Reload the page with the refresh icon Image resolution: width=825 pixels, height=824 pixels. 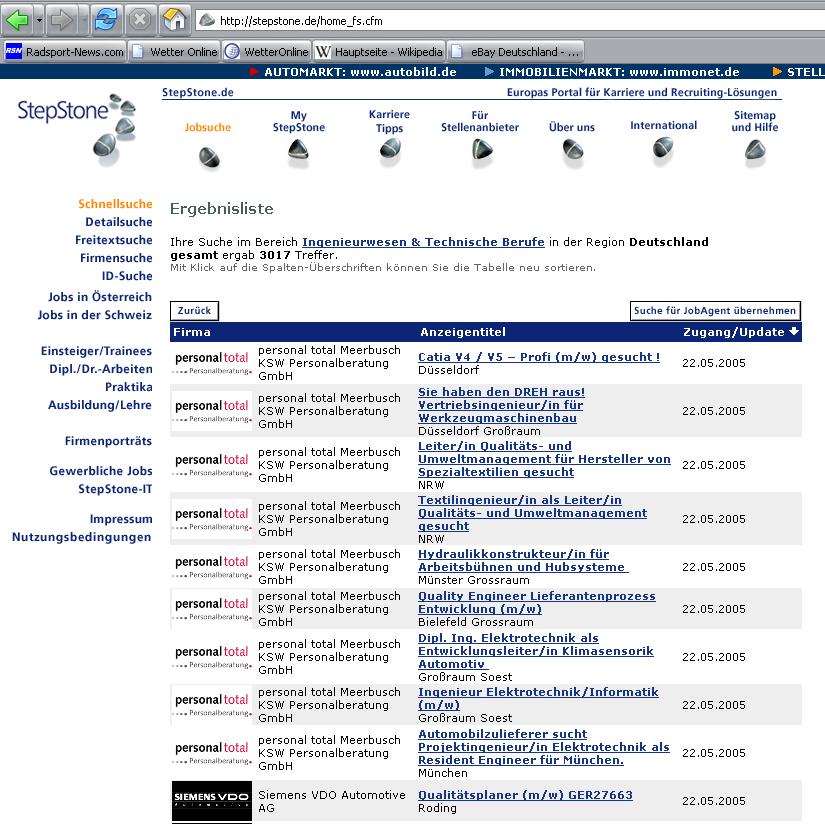[106, 21]
